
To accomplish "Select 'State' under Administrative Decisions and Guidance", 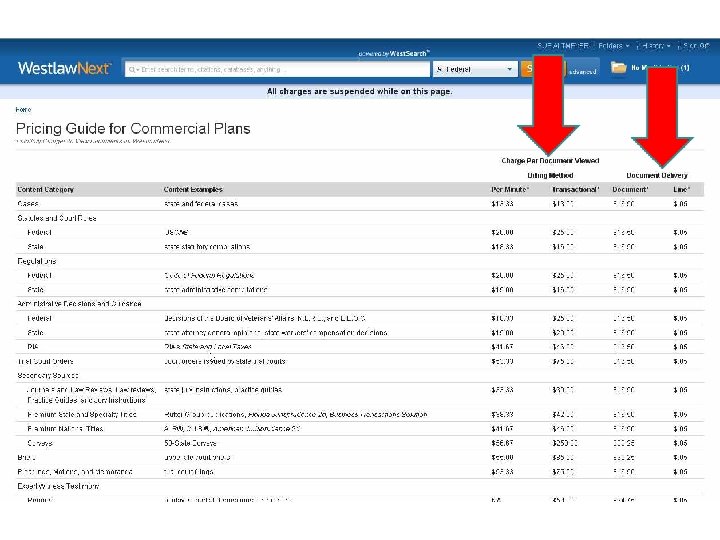I will pyautogui.click(x=35, y=332).
